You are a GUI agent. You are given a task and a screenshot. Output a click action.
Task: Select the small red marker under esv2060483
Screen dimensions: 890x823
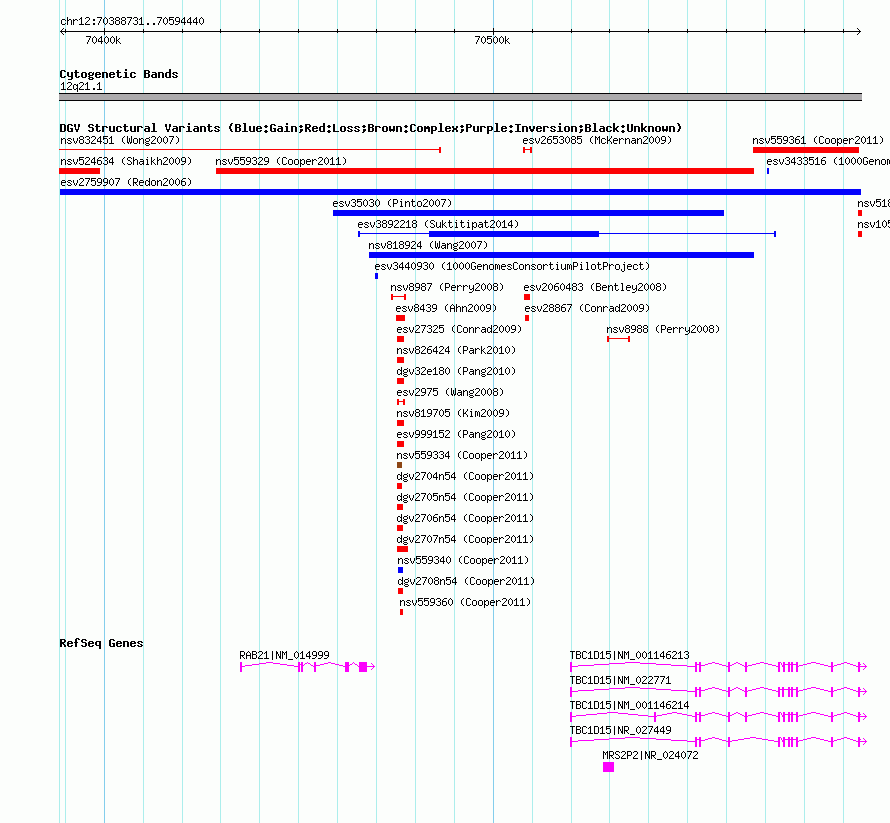pos(527,297)
